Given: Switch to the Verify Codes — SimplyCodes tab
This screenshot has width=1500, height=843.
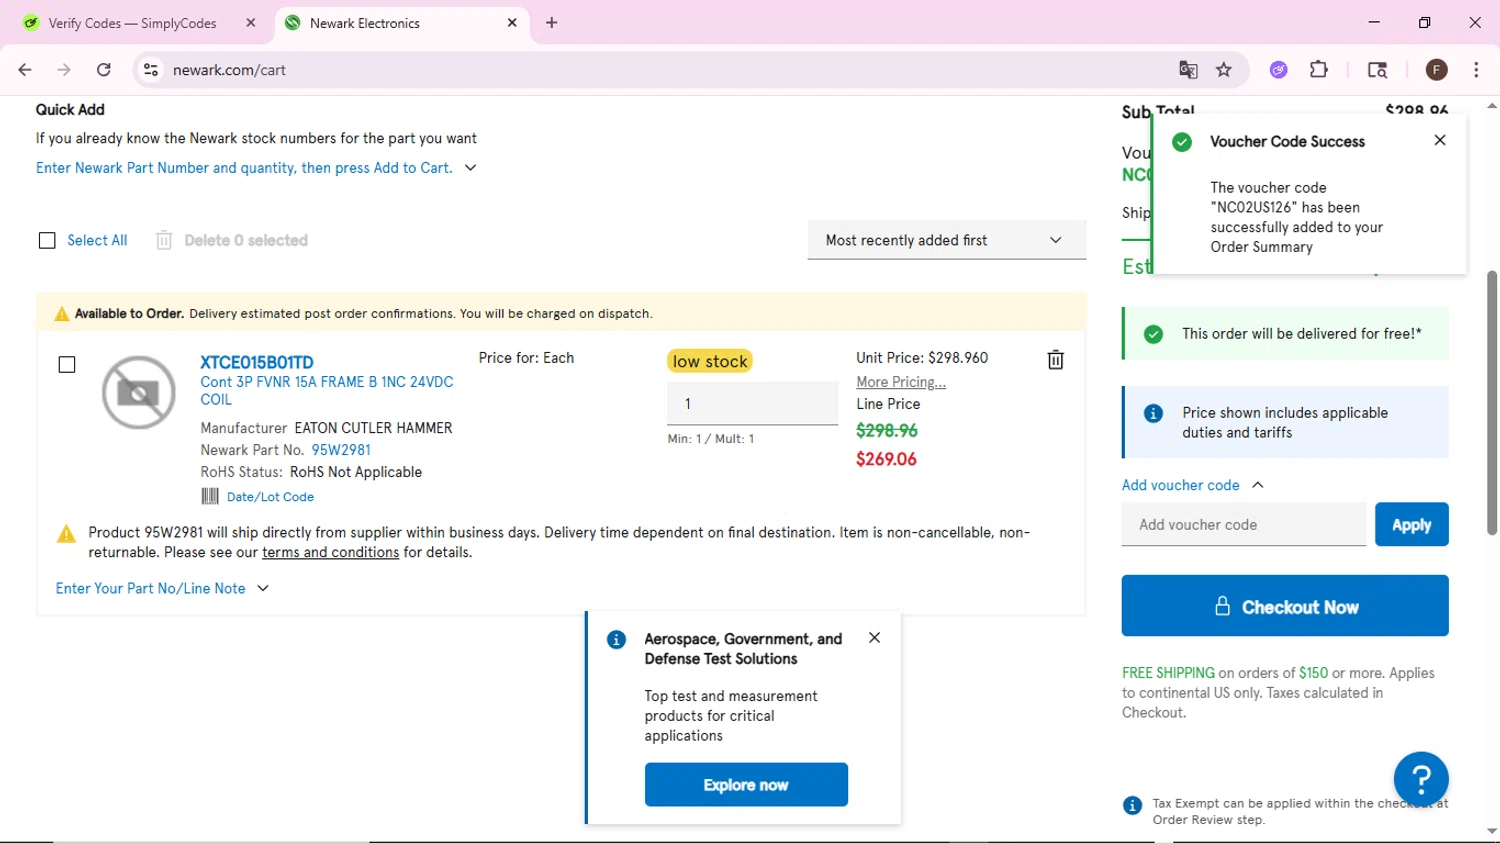Looking at the screenshot, I should pos(132,23).
